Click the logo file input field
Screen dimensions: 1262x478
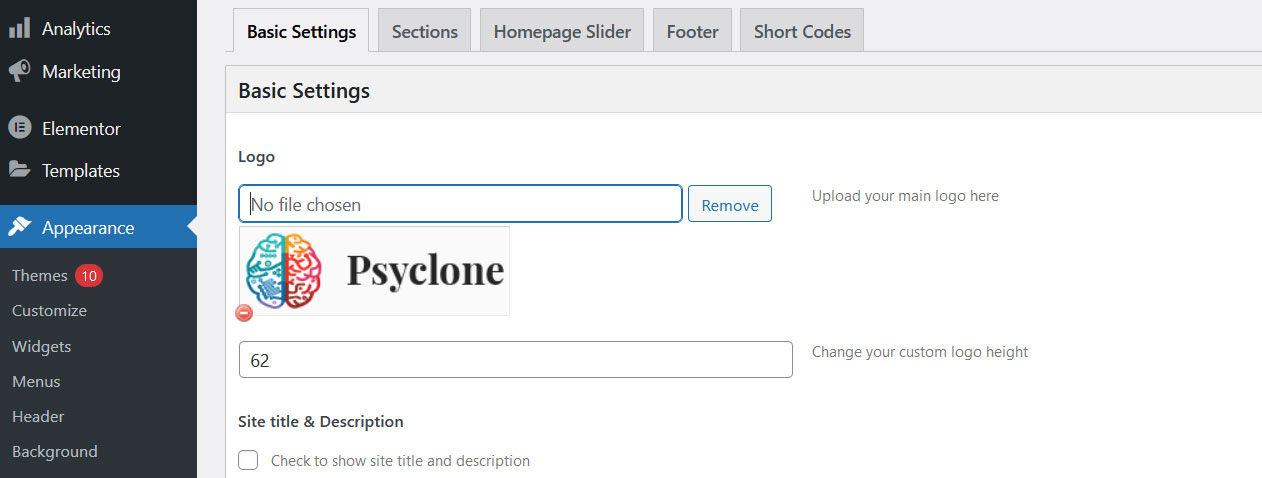[x=461, y=203]
